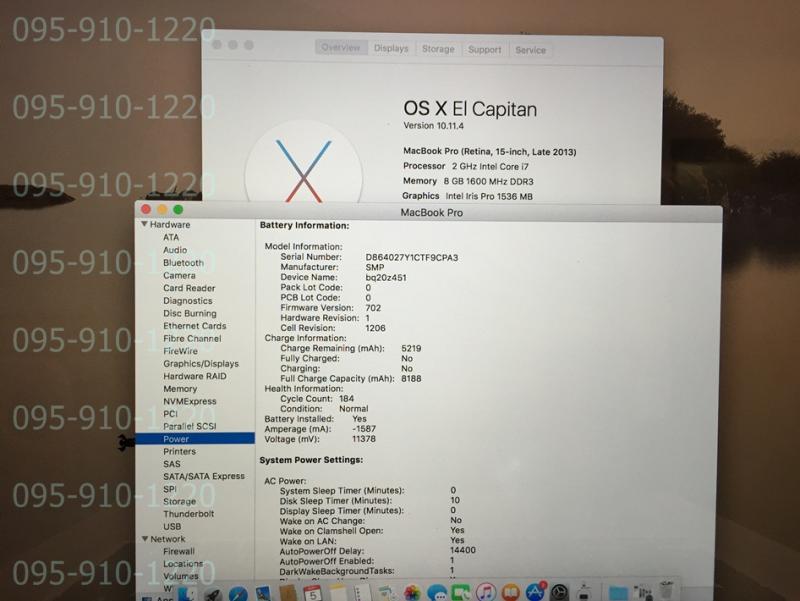Select Memory in sidebar
800x601 pixels.
point(180,389)
